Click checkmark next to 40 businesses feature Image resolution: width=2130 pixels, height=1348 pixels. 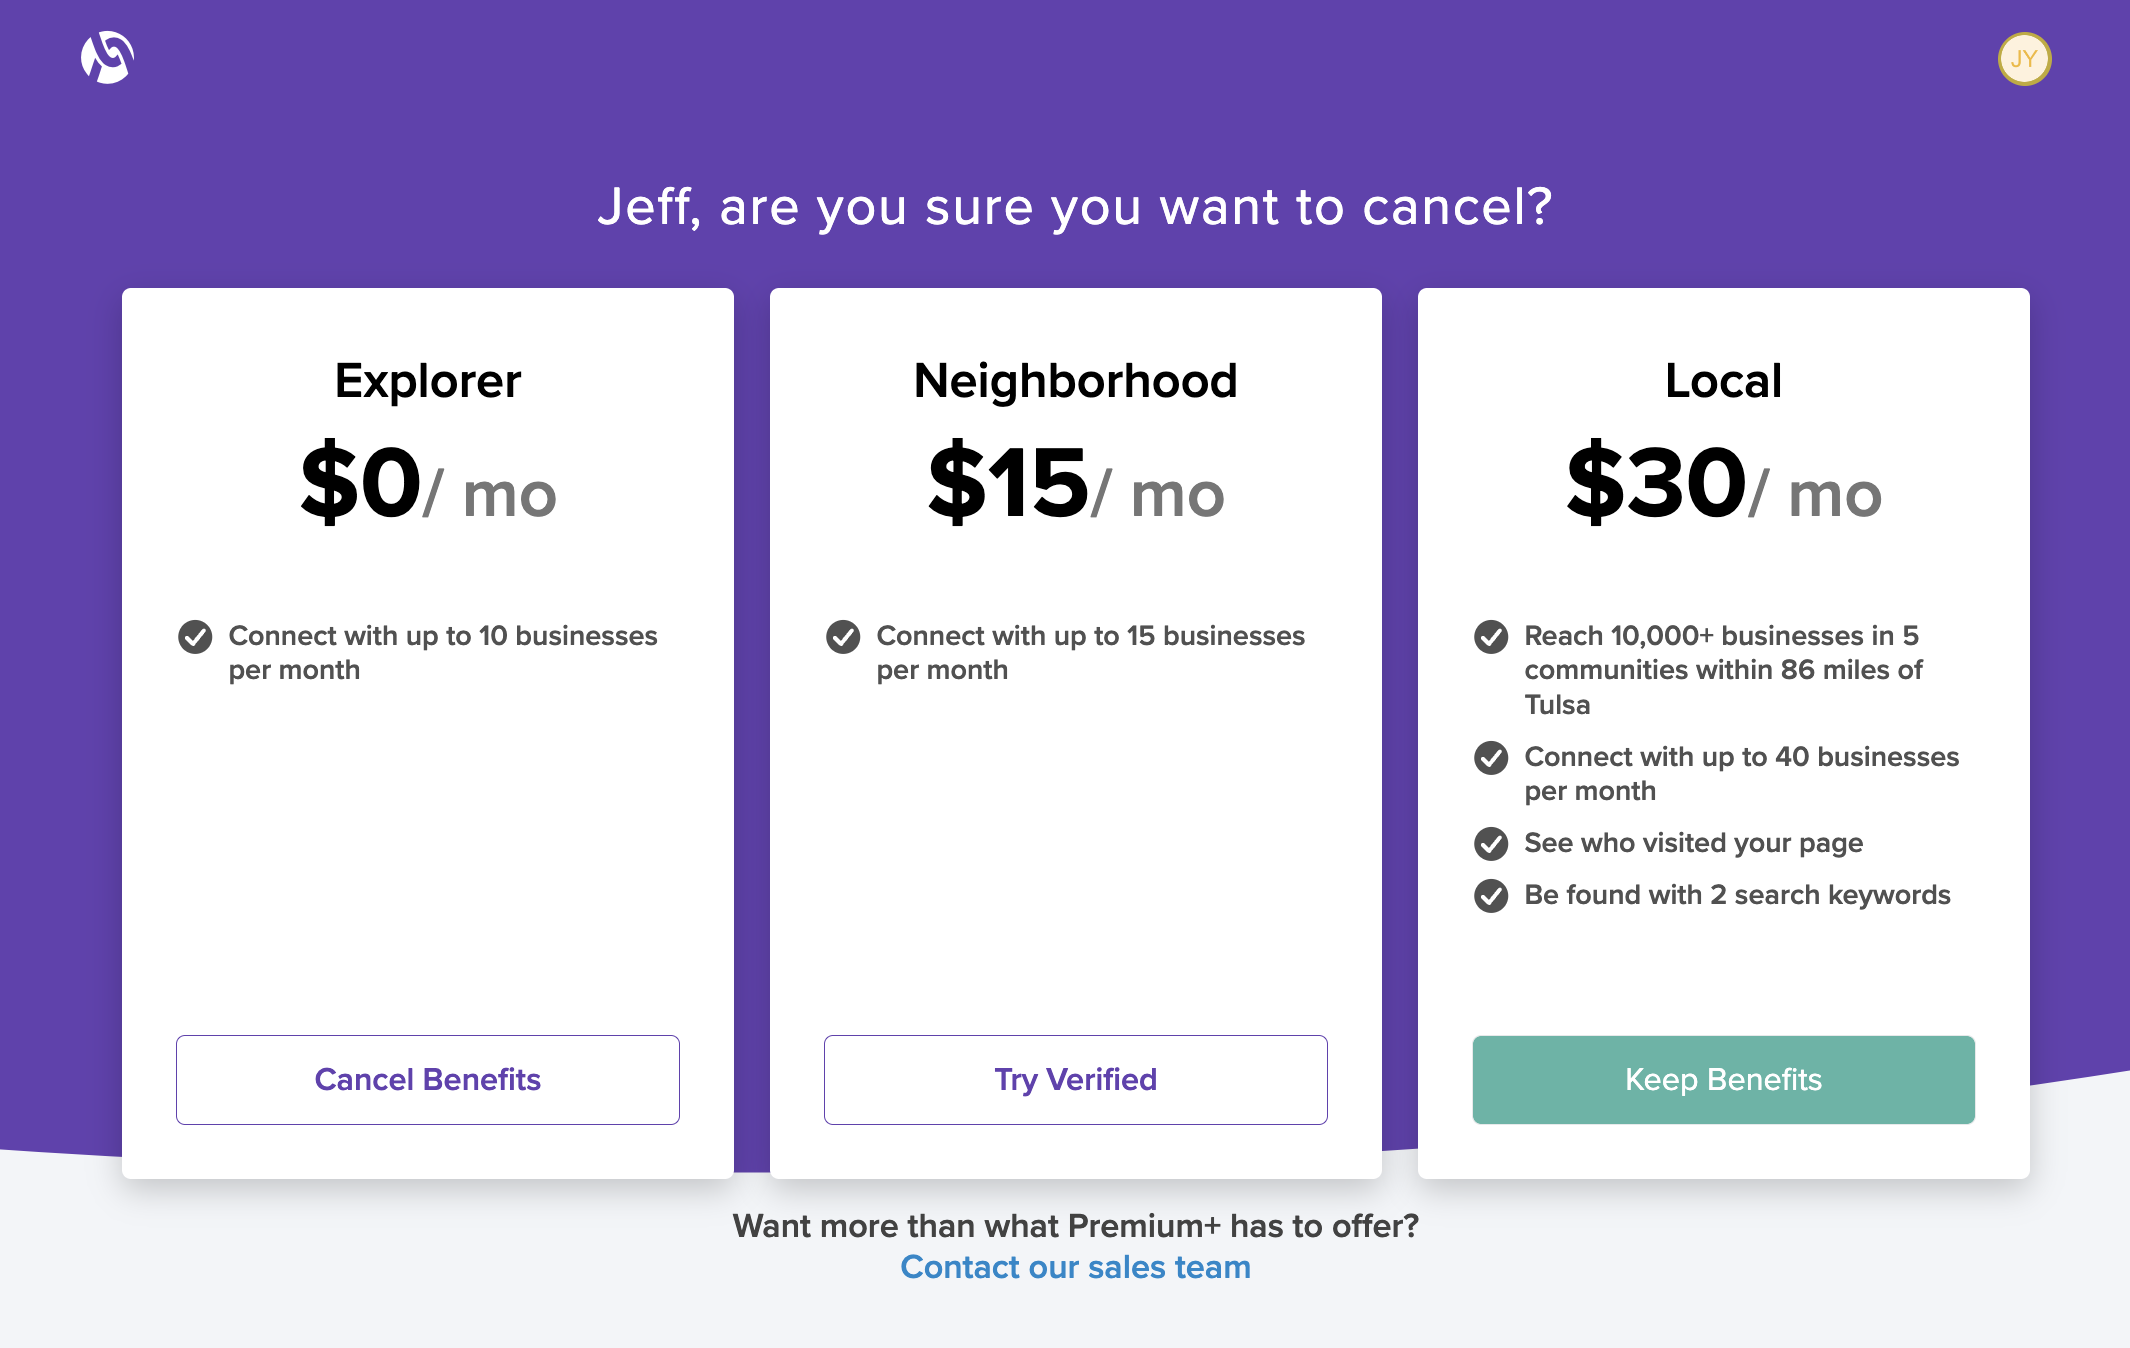(x=1491, y=757)
